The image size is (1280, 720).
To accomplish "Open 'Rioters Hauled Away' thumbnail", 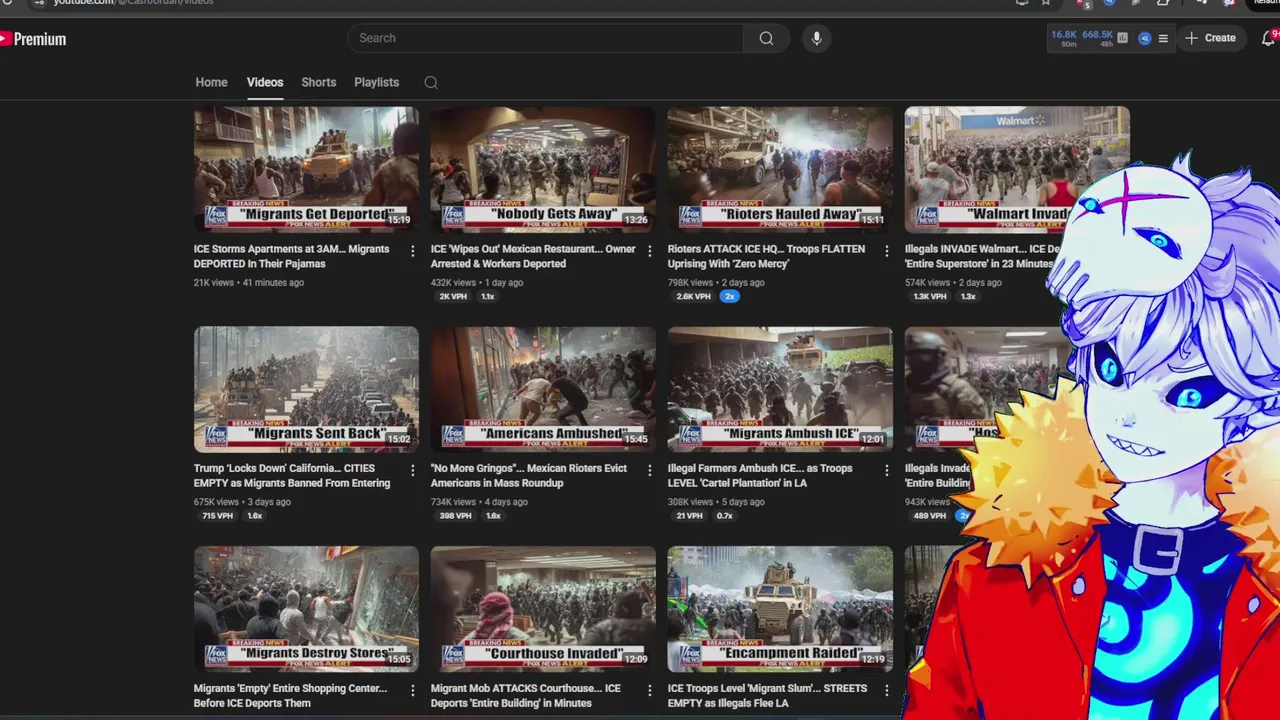I will (x=780, y=169).
